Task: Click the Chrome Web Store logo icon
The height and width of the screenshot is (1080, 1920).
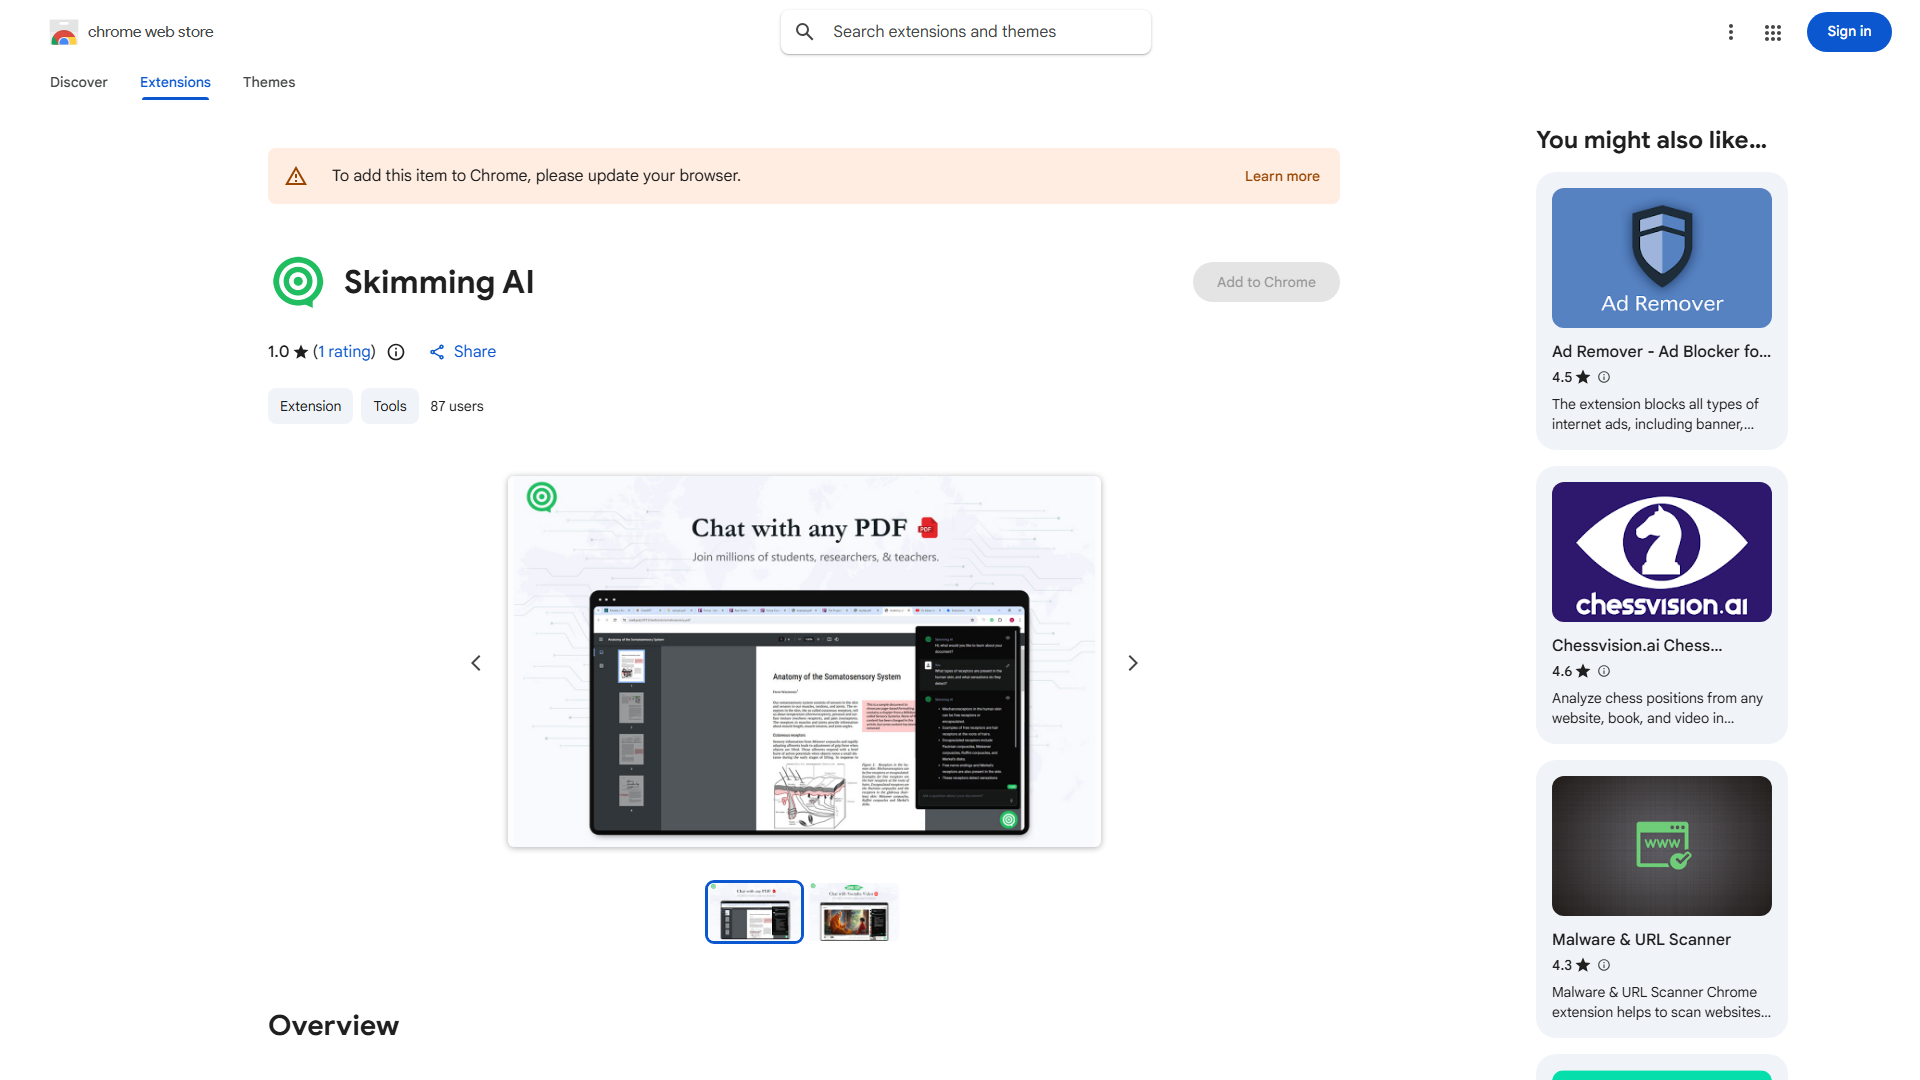Action: (x=64, y=32)
